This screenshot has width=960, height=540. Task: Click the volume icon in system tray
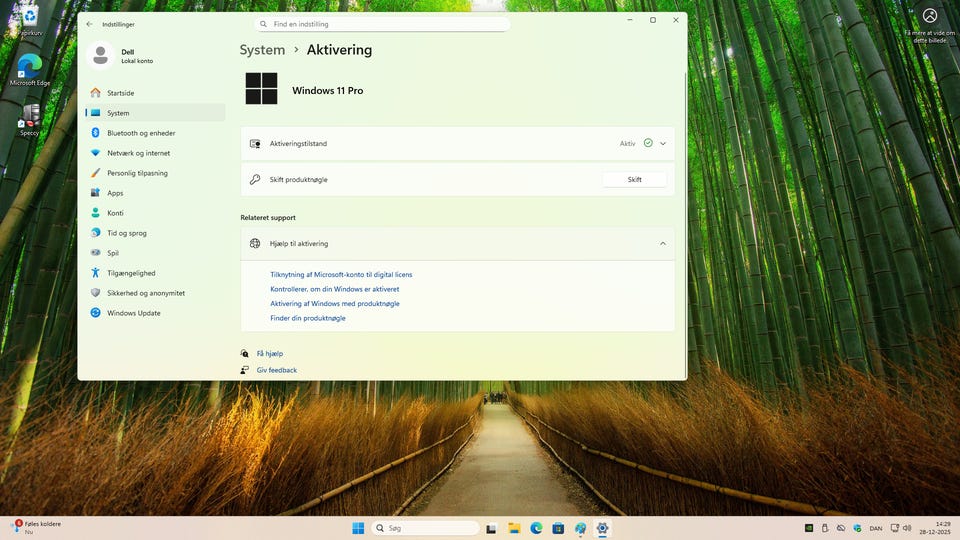click(x=906, y=528)
